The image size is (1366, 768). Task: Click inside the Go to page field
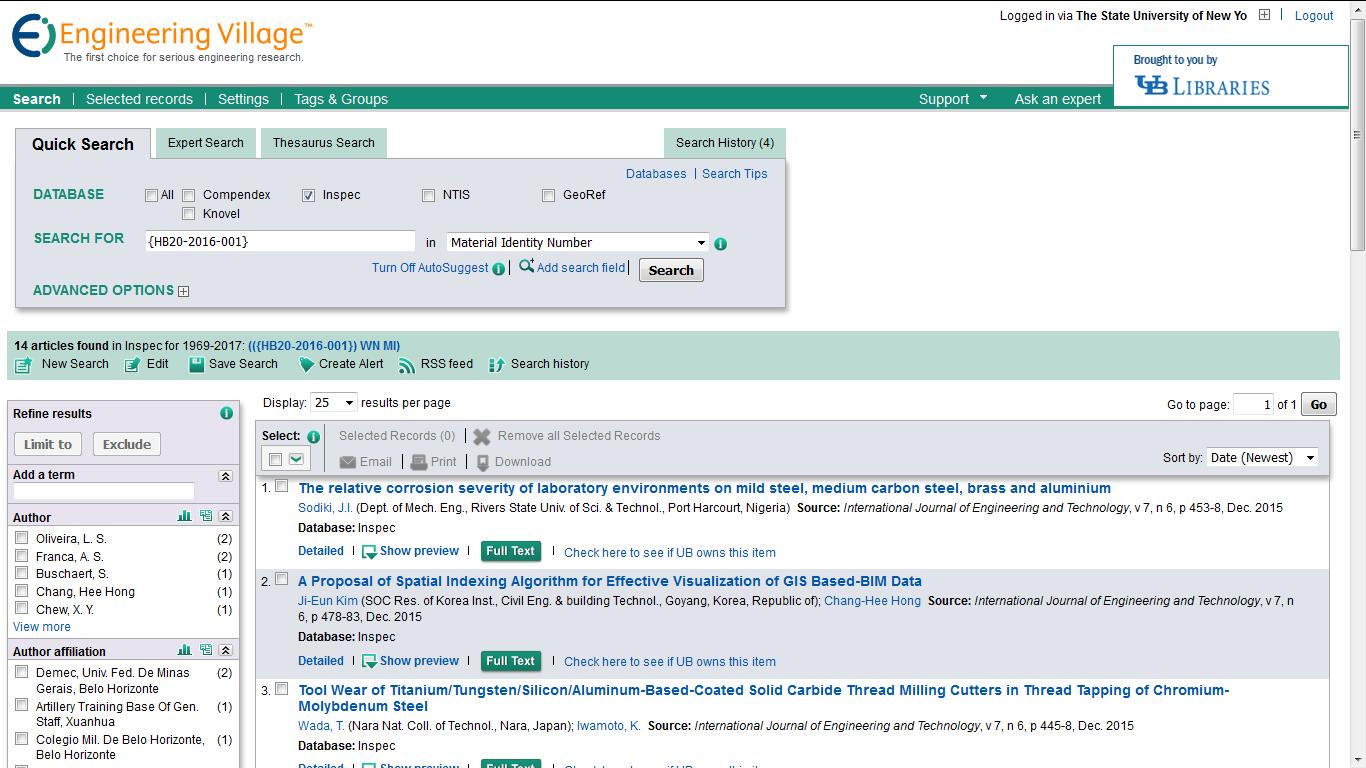[1253, 403]
